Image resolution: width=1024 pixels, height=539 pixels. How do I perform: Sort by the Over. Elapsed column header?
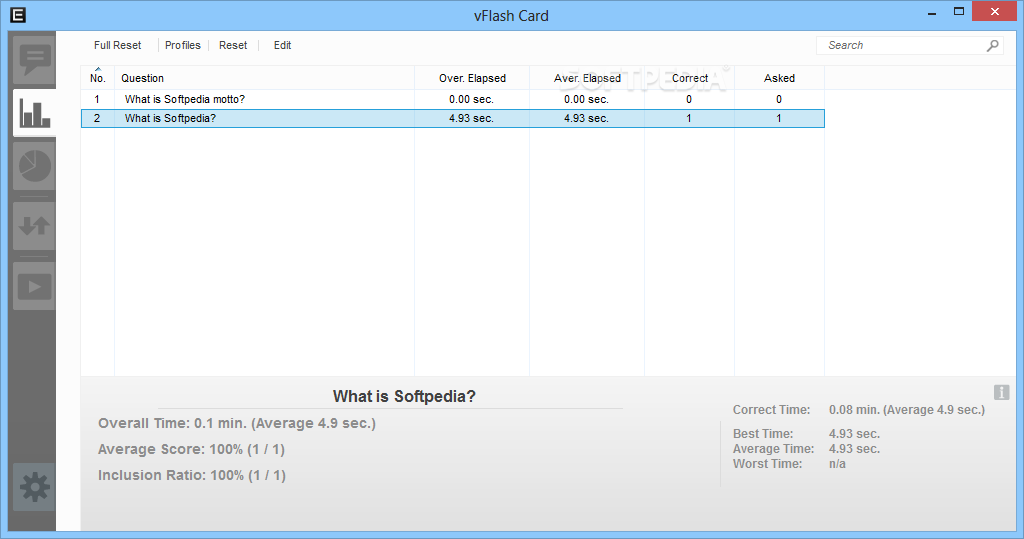(472, 78)
